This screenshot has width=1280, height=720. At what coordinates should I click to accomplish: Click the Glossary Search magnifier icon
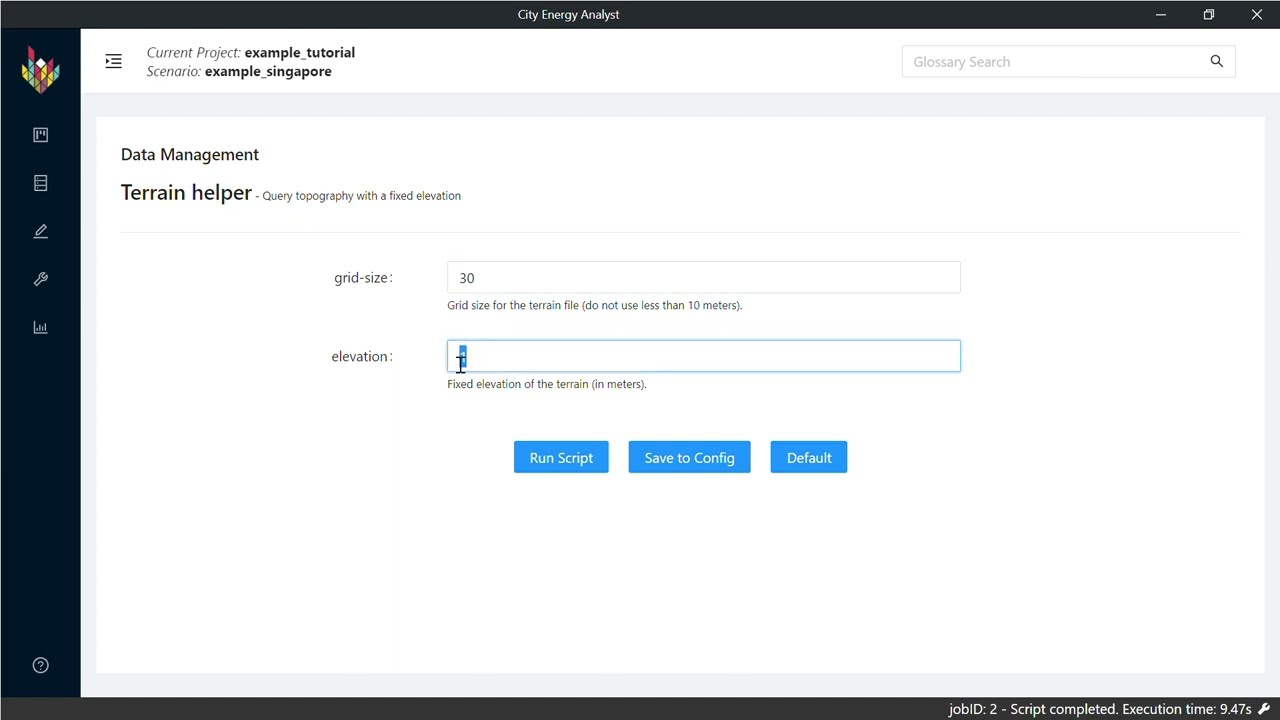pos(1217,62)
